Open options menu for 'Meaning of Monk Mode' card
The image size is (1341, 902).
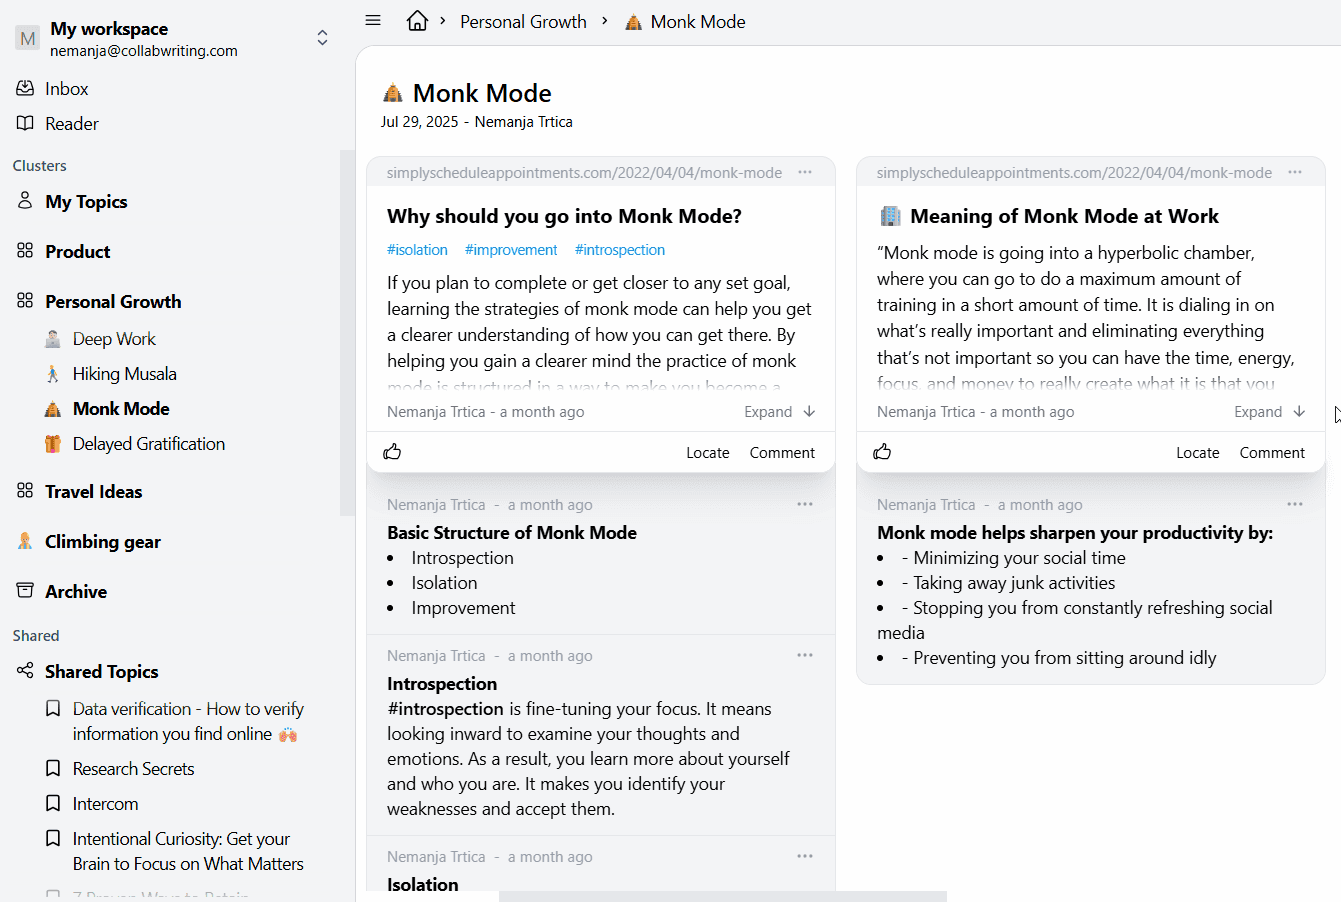coord(1295,172)
